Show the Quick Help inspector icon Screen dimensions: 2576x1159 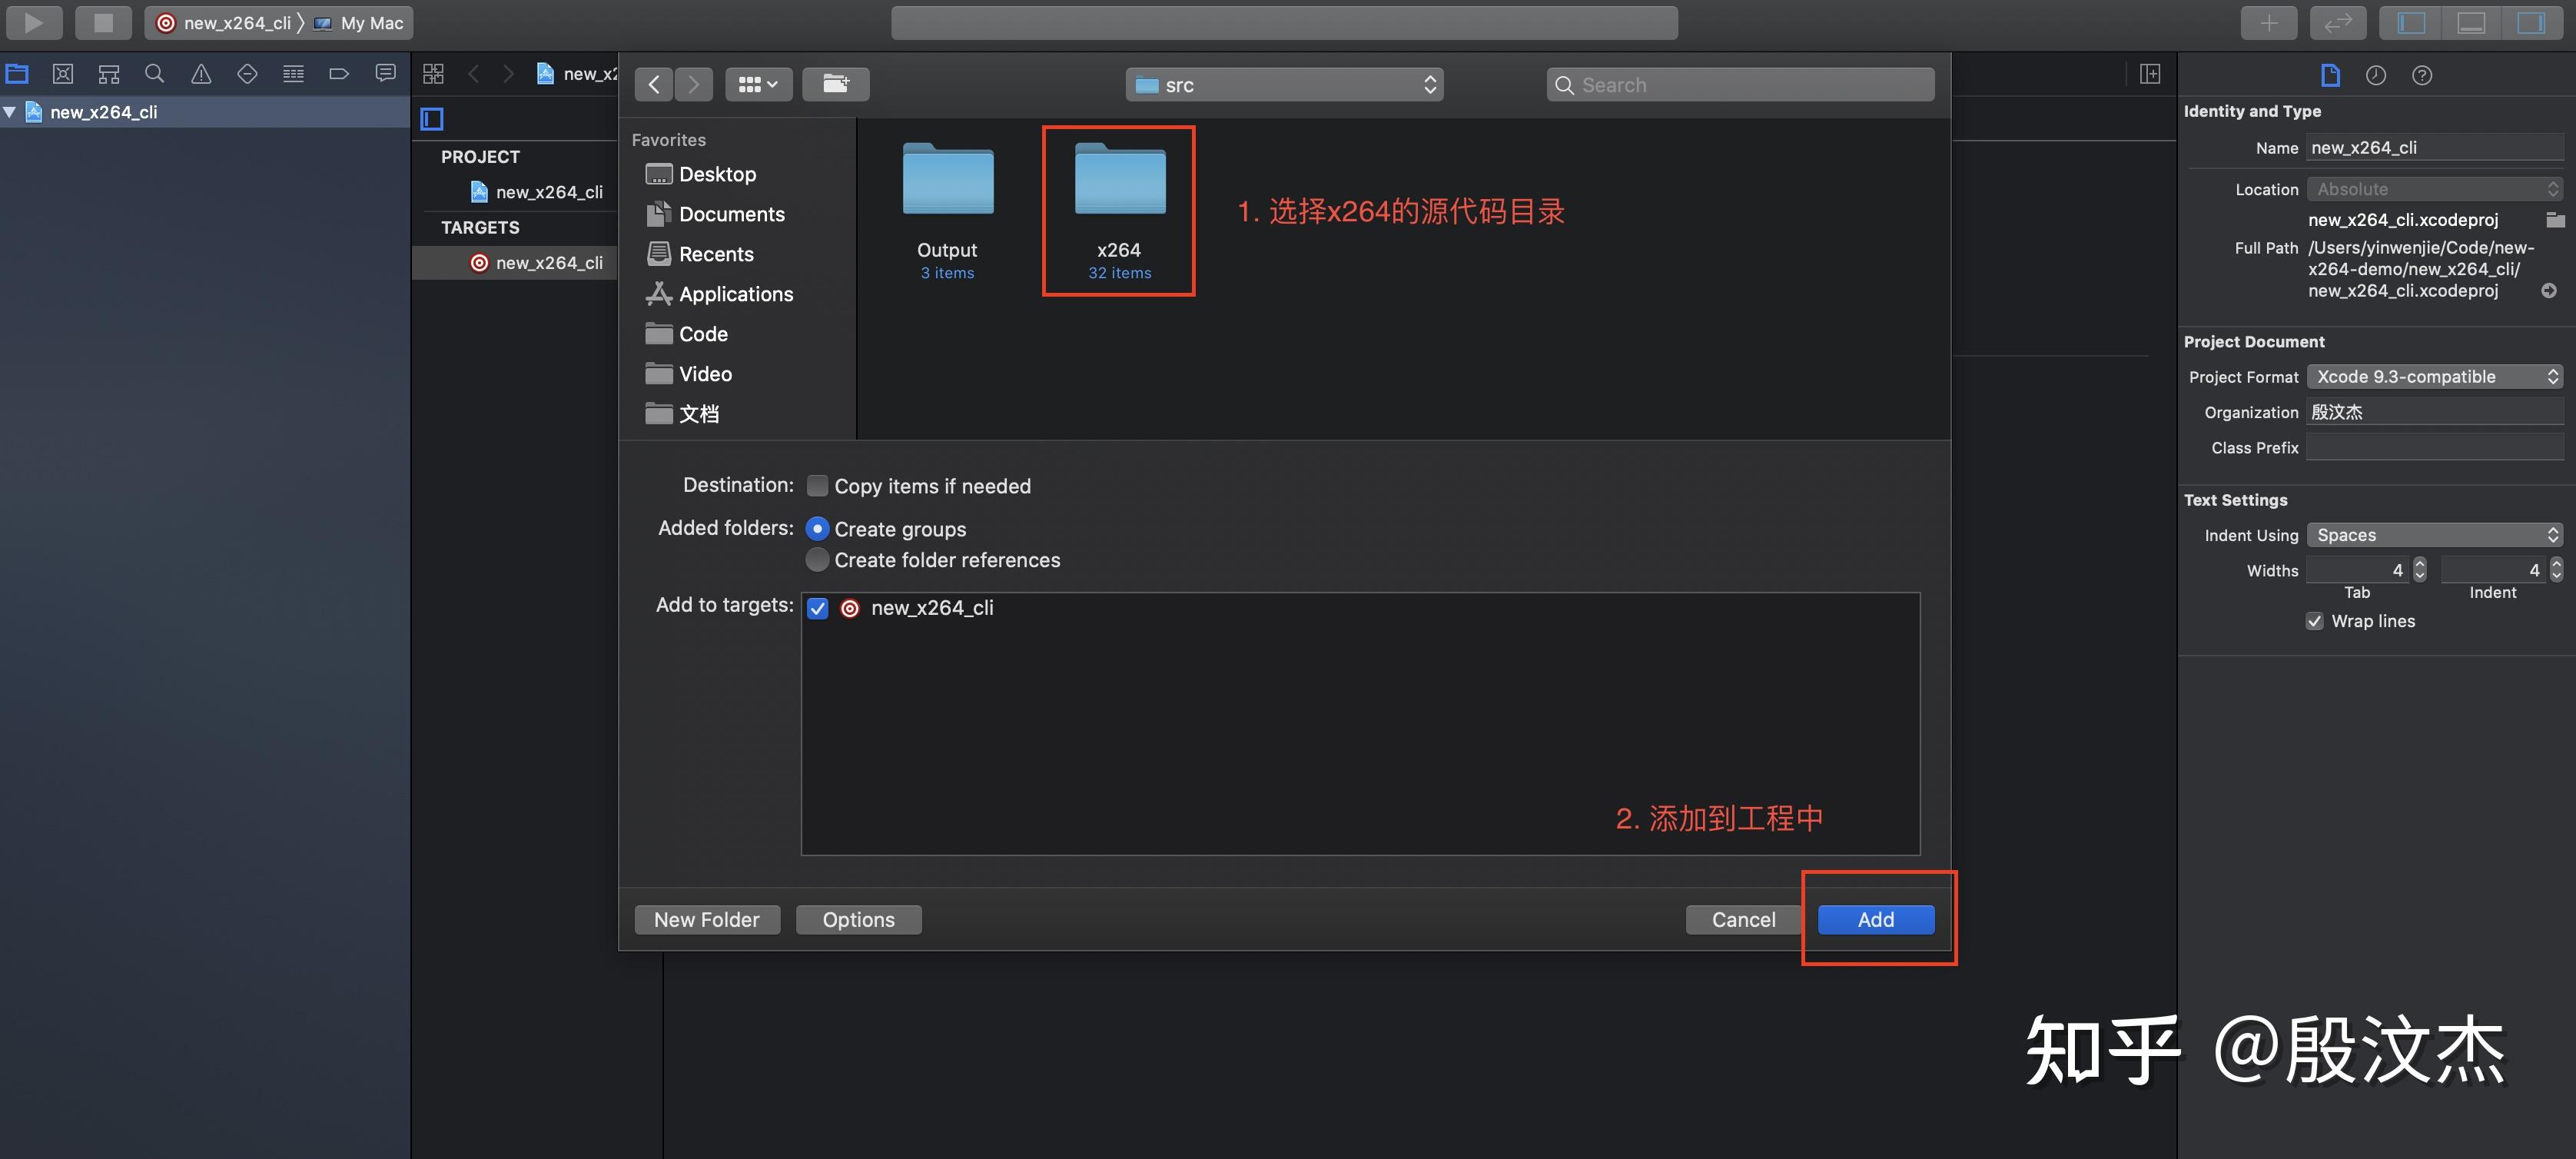[2421, 75]
